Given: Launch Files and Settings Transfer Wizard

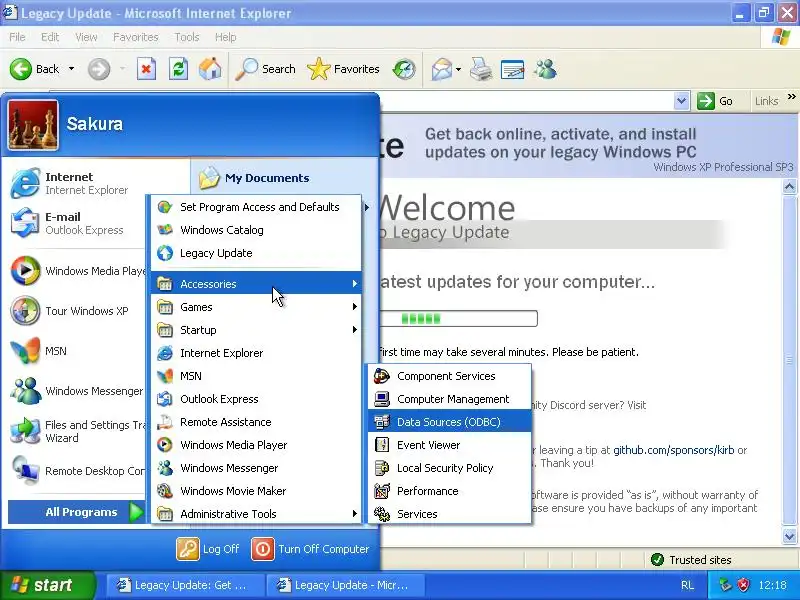Looking at the screenshot, I should click(x=77, y=431).
